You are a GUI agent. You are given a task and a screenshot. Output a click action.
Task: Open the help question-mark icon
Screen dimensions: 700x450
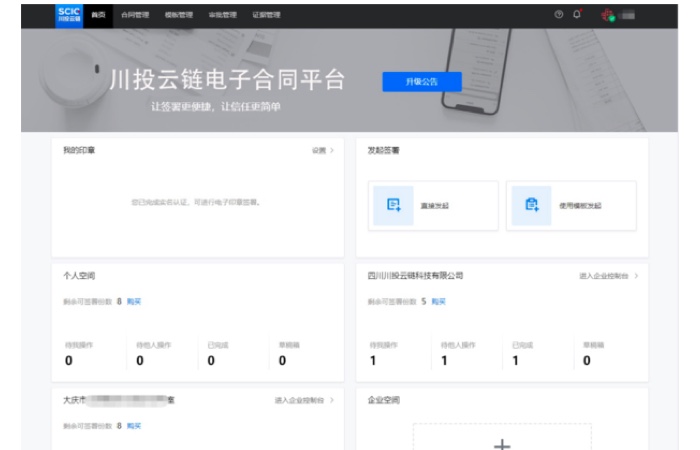click(558, 14)
